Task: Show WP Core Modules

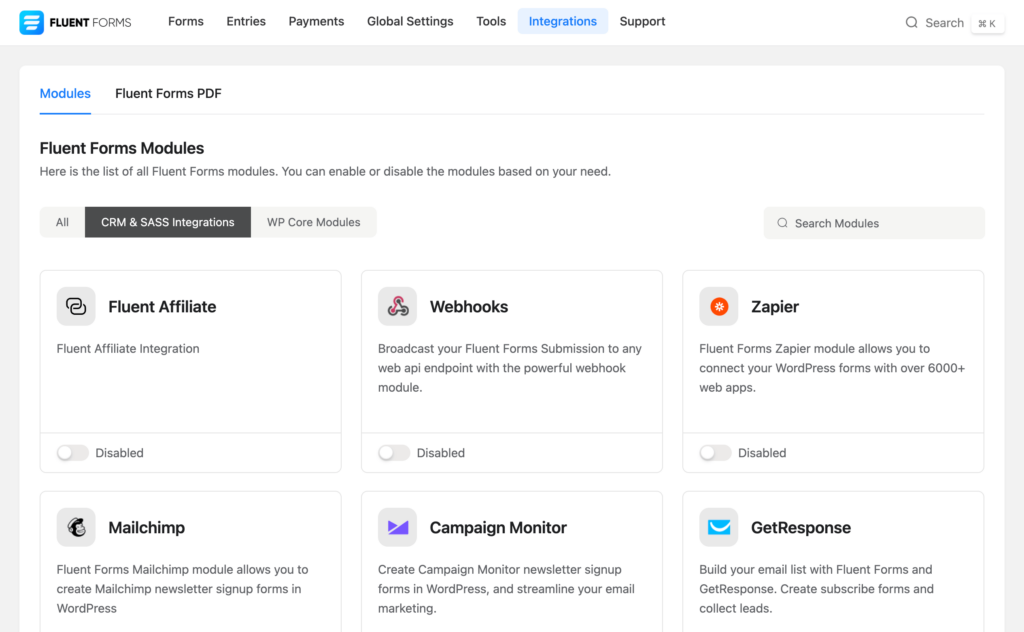Action: (x=313, y=222)
